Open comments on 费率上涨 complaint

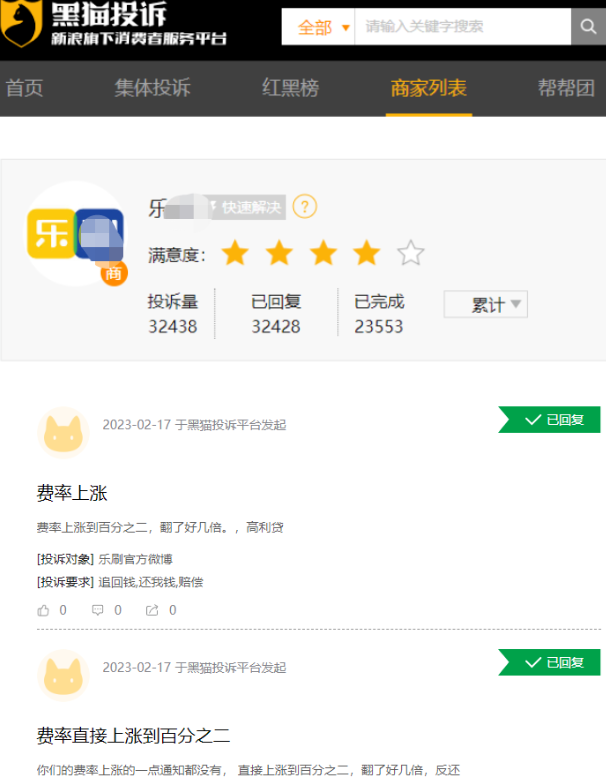click(98, 610)
